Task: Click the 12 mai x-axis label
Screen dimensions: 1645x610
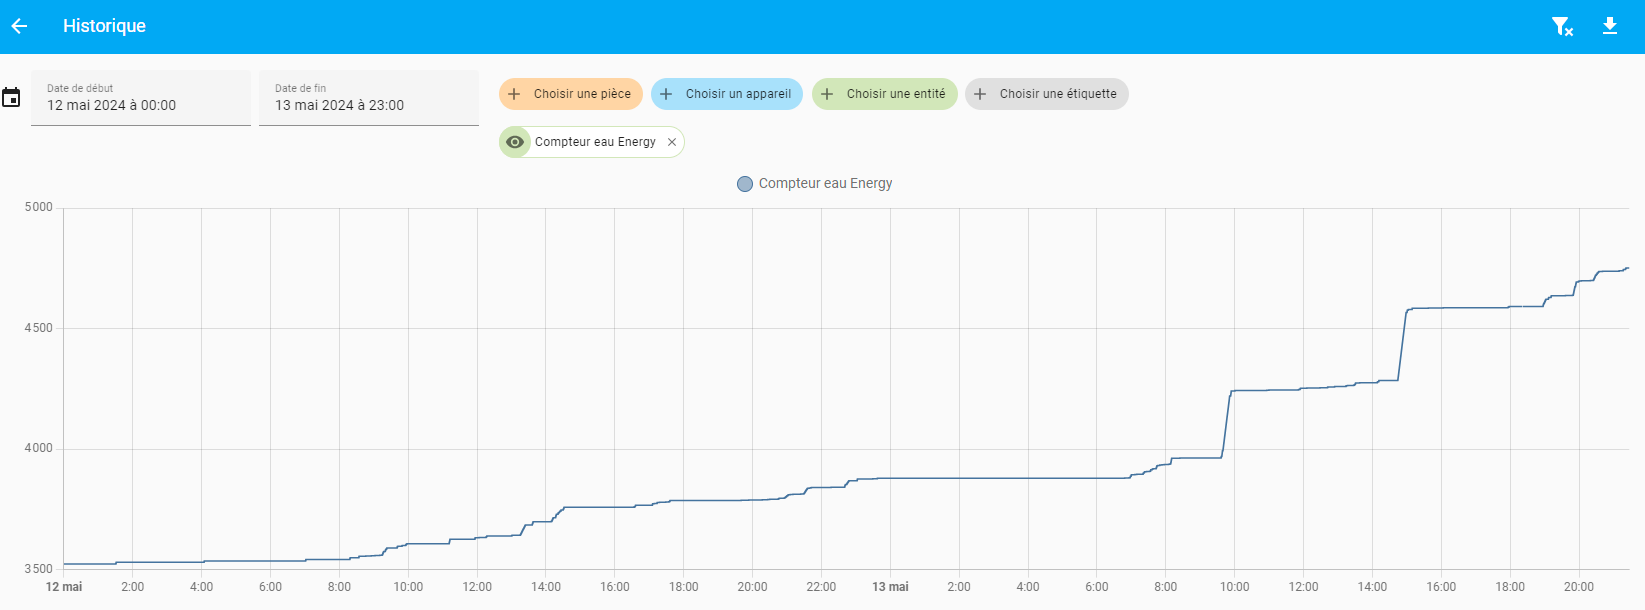Action: 64,587
